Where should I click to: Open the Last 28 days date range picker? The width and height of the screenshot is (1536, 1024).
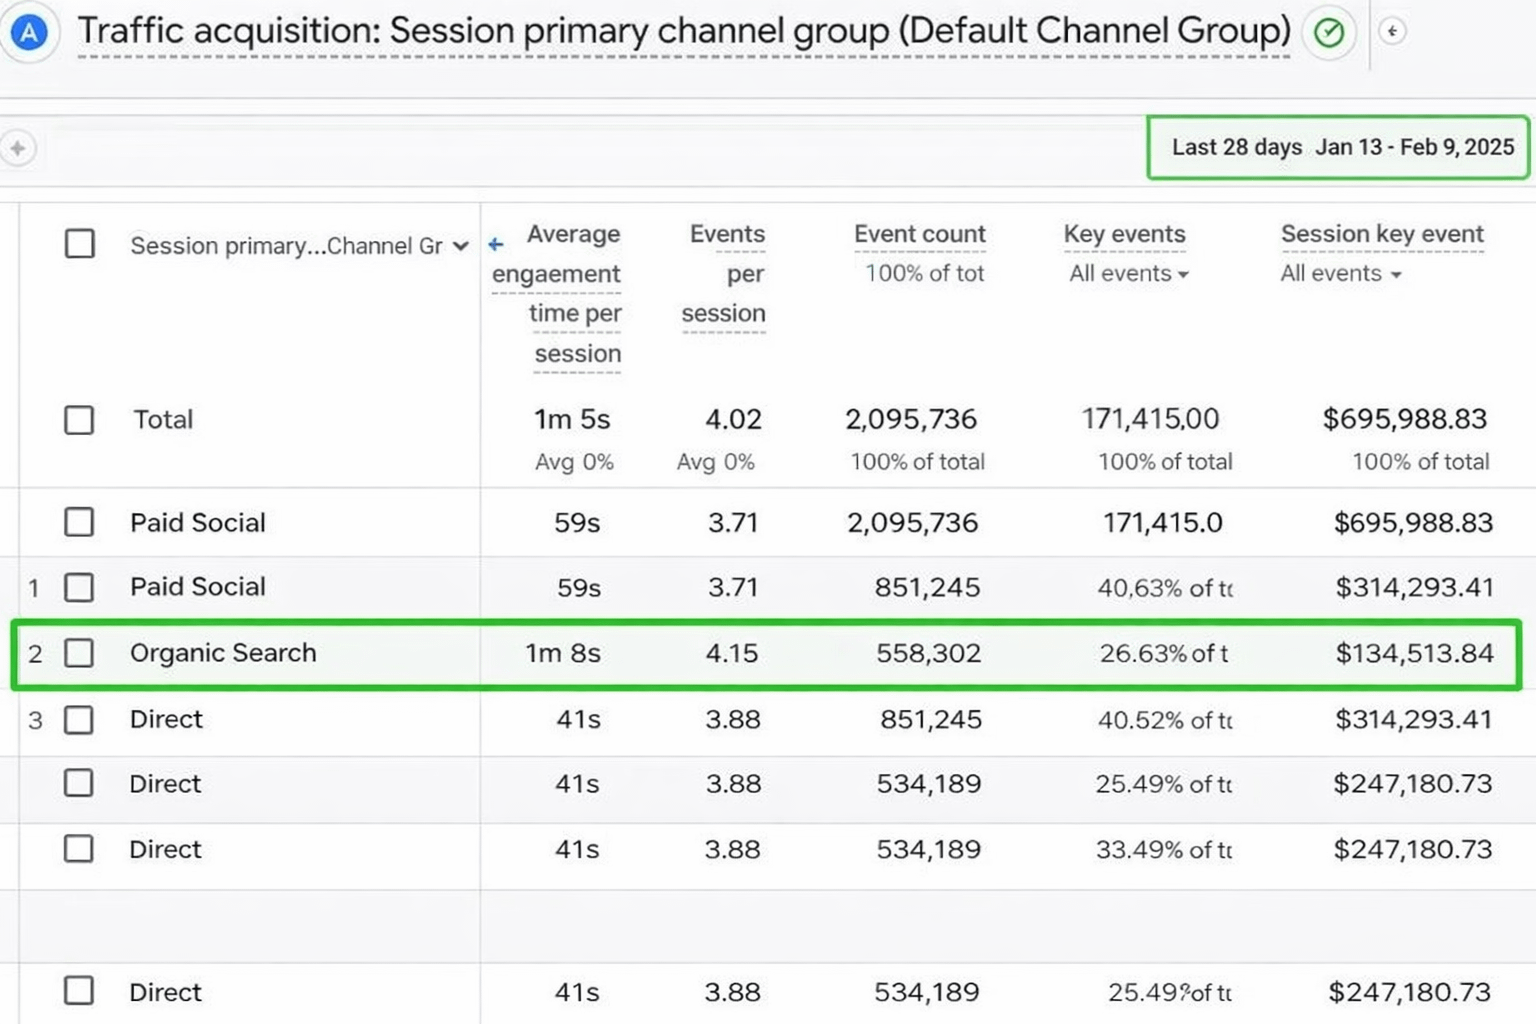click(1338, 148)
